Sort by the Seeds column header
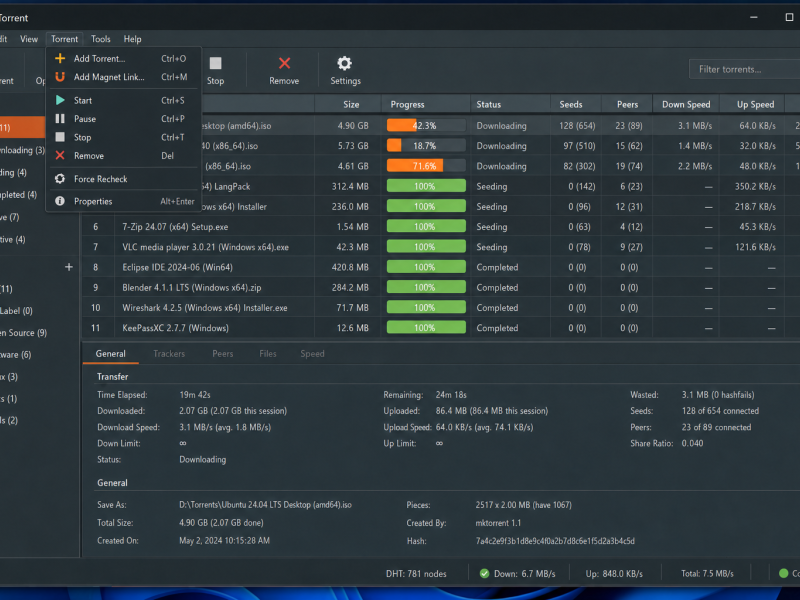The height and width of the screenshot is (600, 800). click(x=576, y=104)
